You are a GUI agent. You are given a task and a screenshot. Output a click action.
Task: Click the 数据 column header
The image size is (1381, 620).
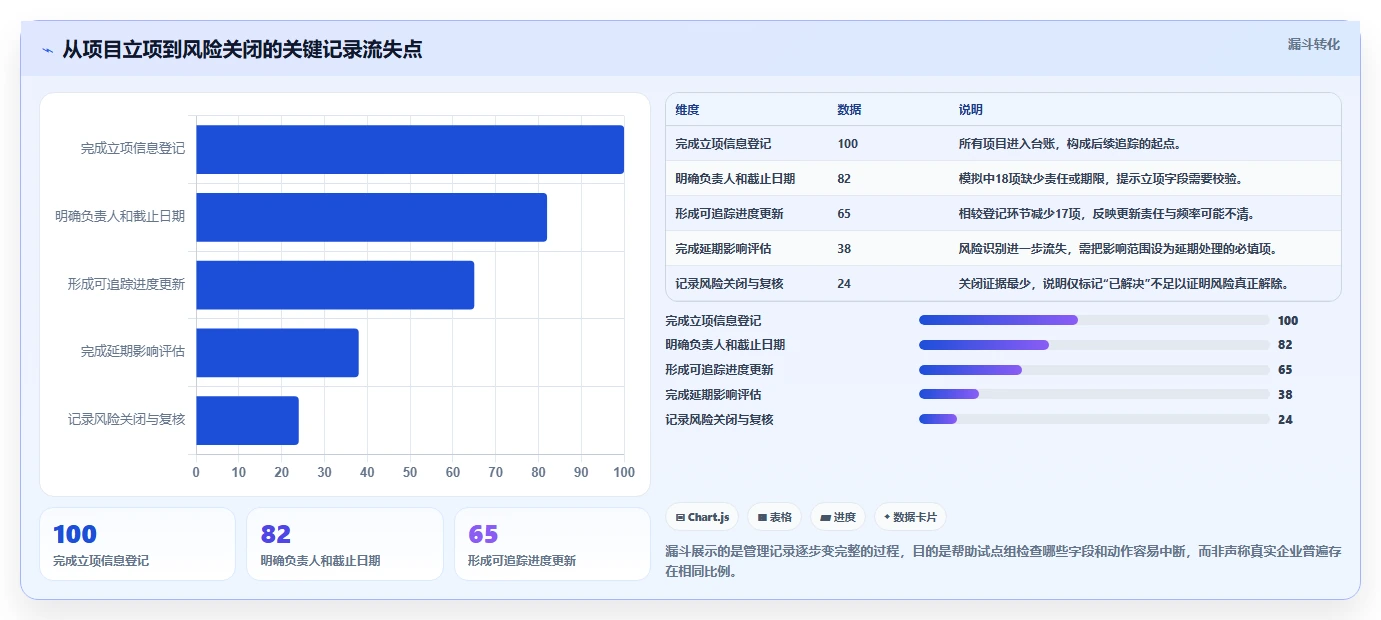click(849, 110)
